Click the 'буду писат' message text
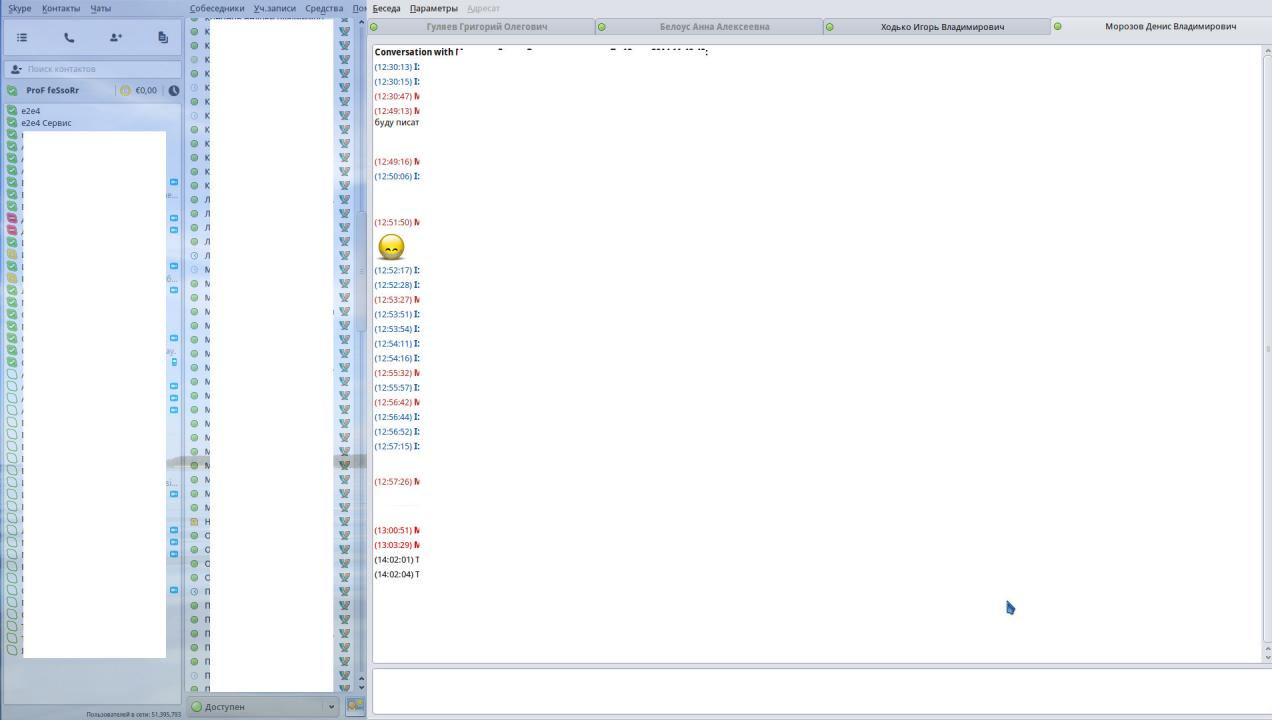This screenshot has width=1272, height=720. pyautogui.click(x=397, y=123)
